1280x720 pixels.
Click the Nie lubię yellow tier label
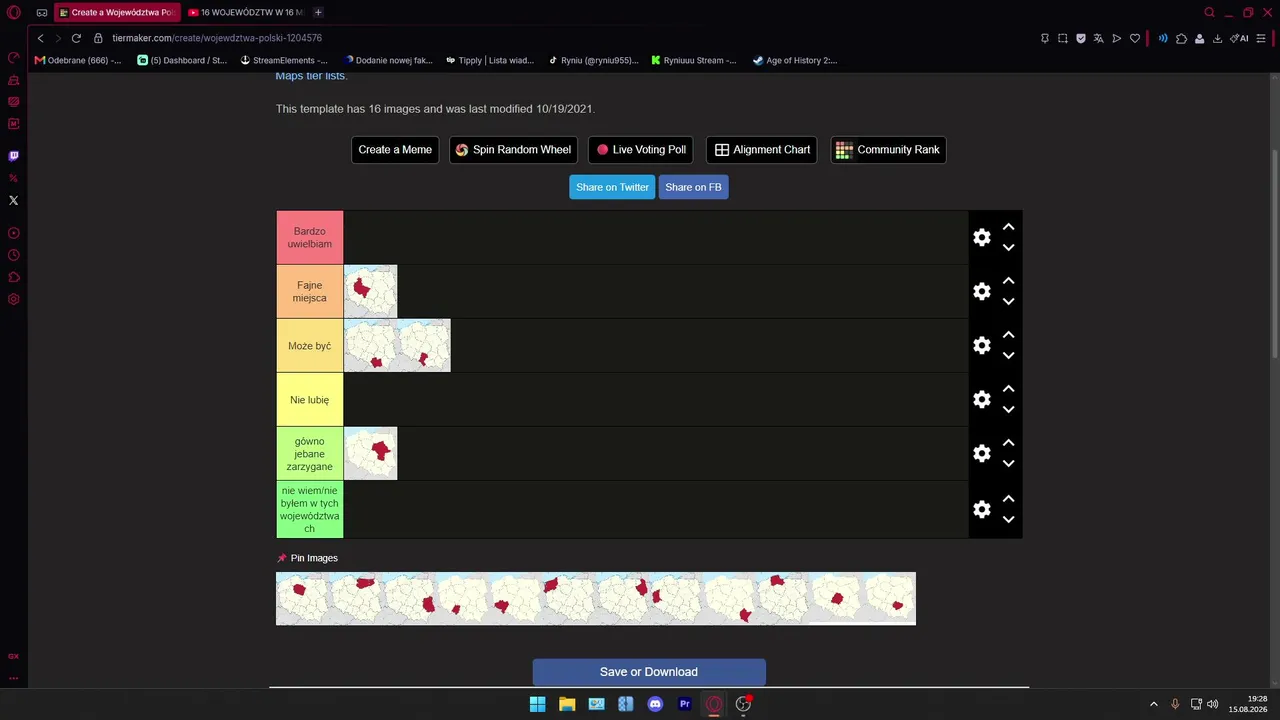coord(310,399)
